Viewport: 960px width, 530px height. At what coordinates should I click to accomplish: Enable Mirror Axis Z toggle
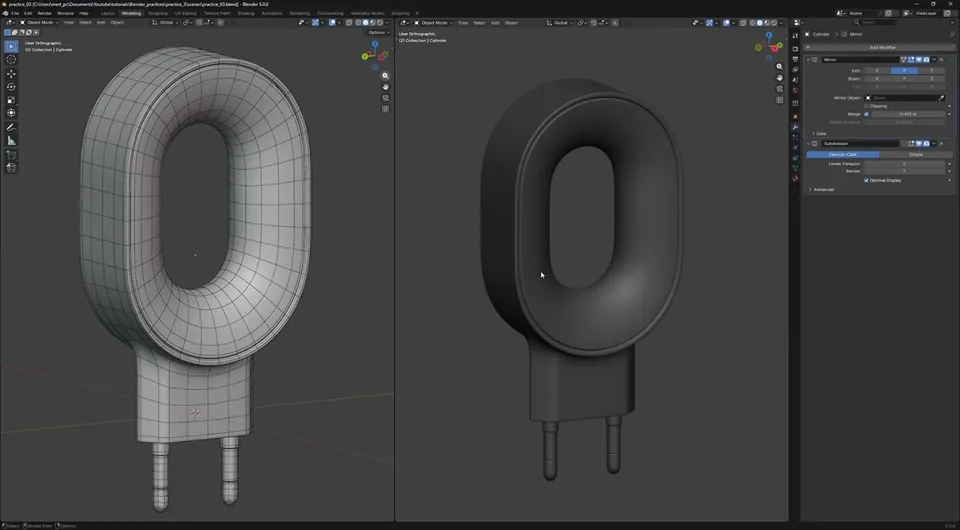pyautogui.click(x=931, y=70)
